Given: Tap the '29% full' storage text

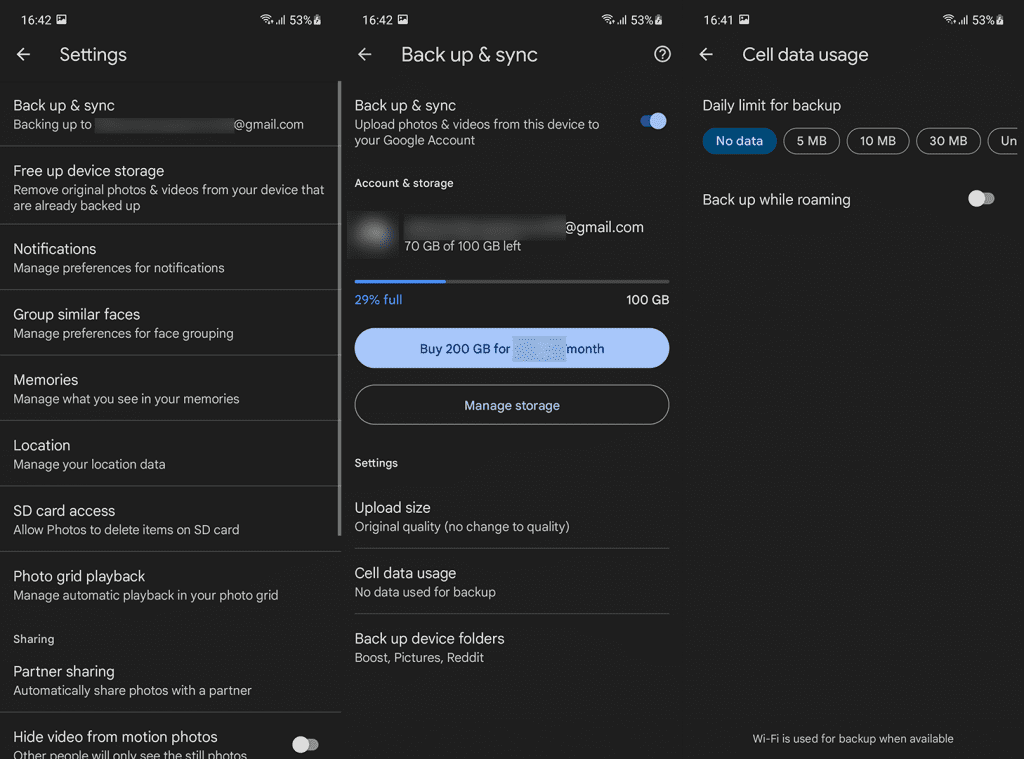Looking at the screenshot, I should click(x=378, y=300).
